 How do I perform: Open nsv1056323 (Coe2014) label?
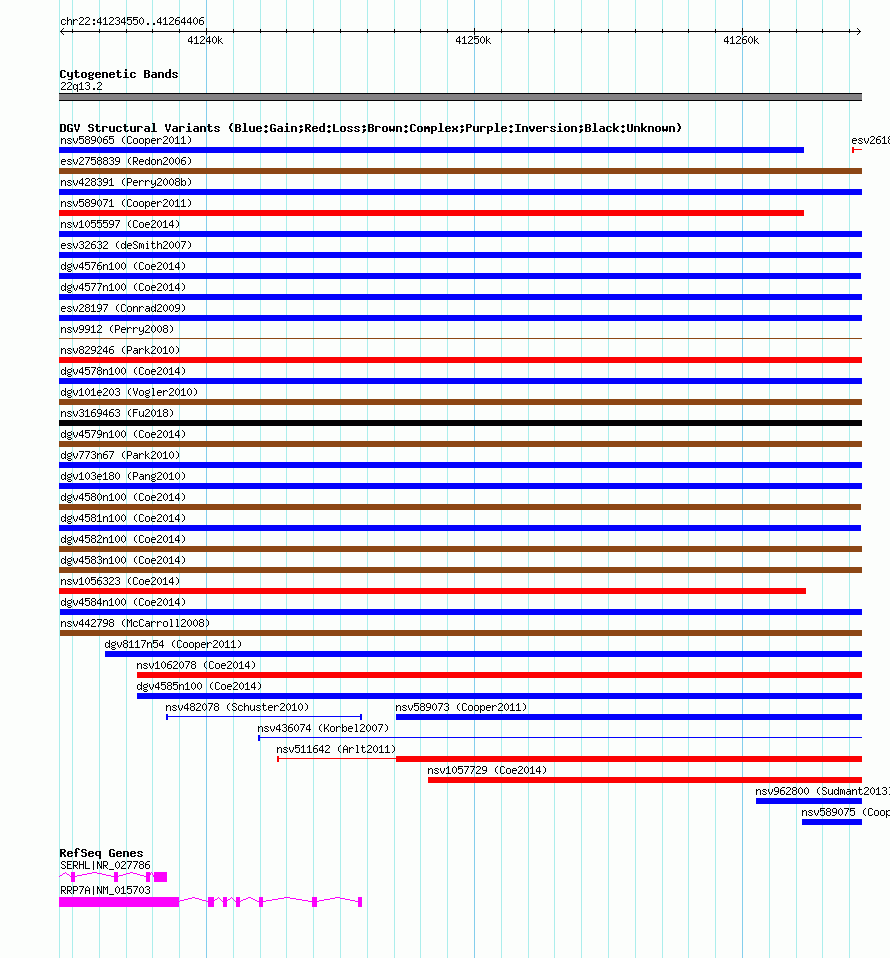pos(120,581)
